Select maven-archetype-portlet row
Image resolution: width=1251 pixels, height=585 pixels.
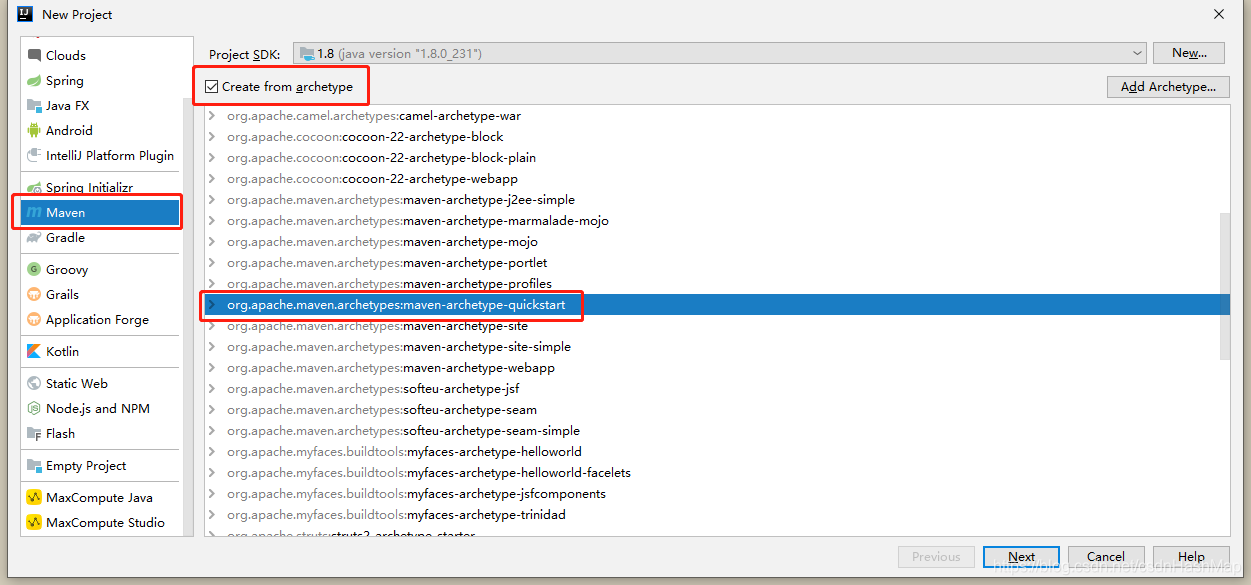(x=712, y=263)
